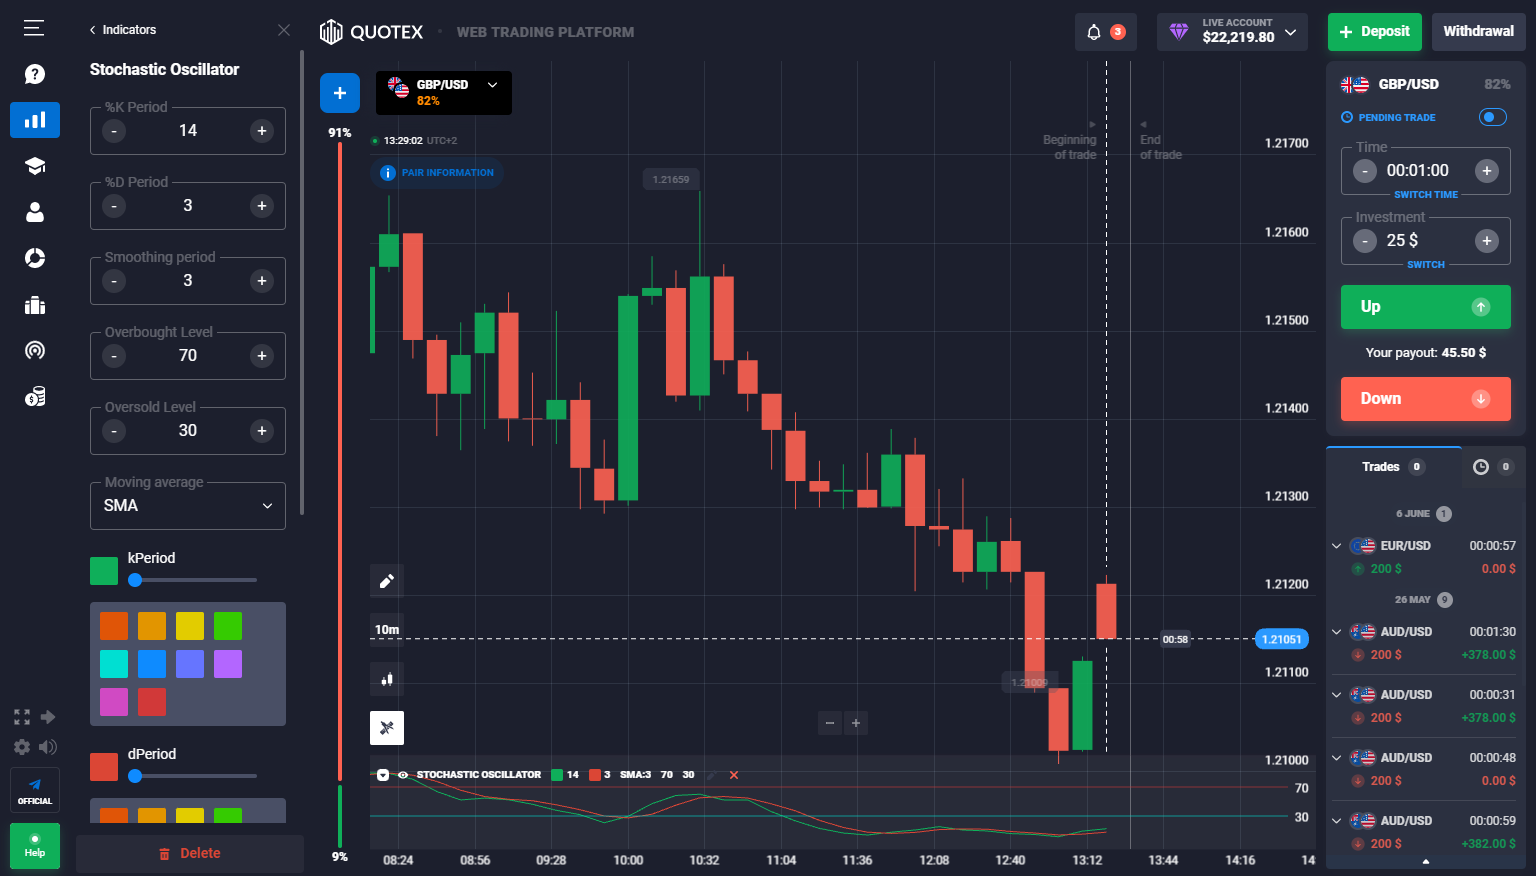The height and width of the screenshot is (876, 1536).
Task: Enter fullscreen mode with expand icon
Action: pyautogui.click(x=21, y=717)
